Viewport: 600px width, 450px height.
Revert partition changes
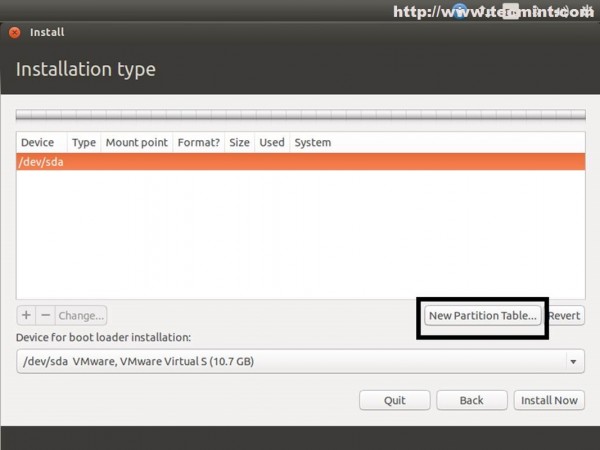click(565, 316)
